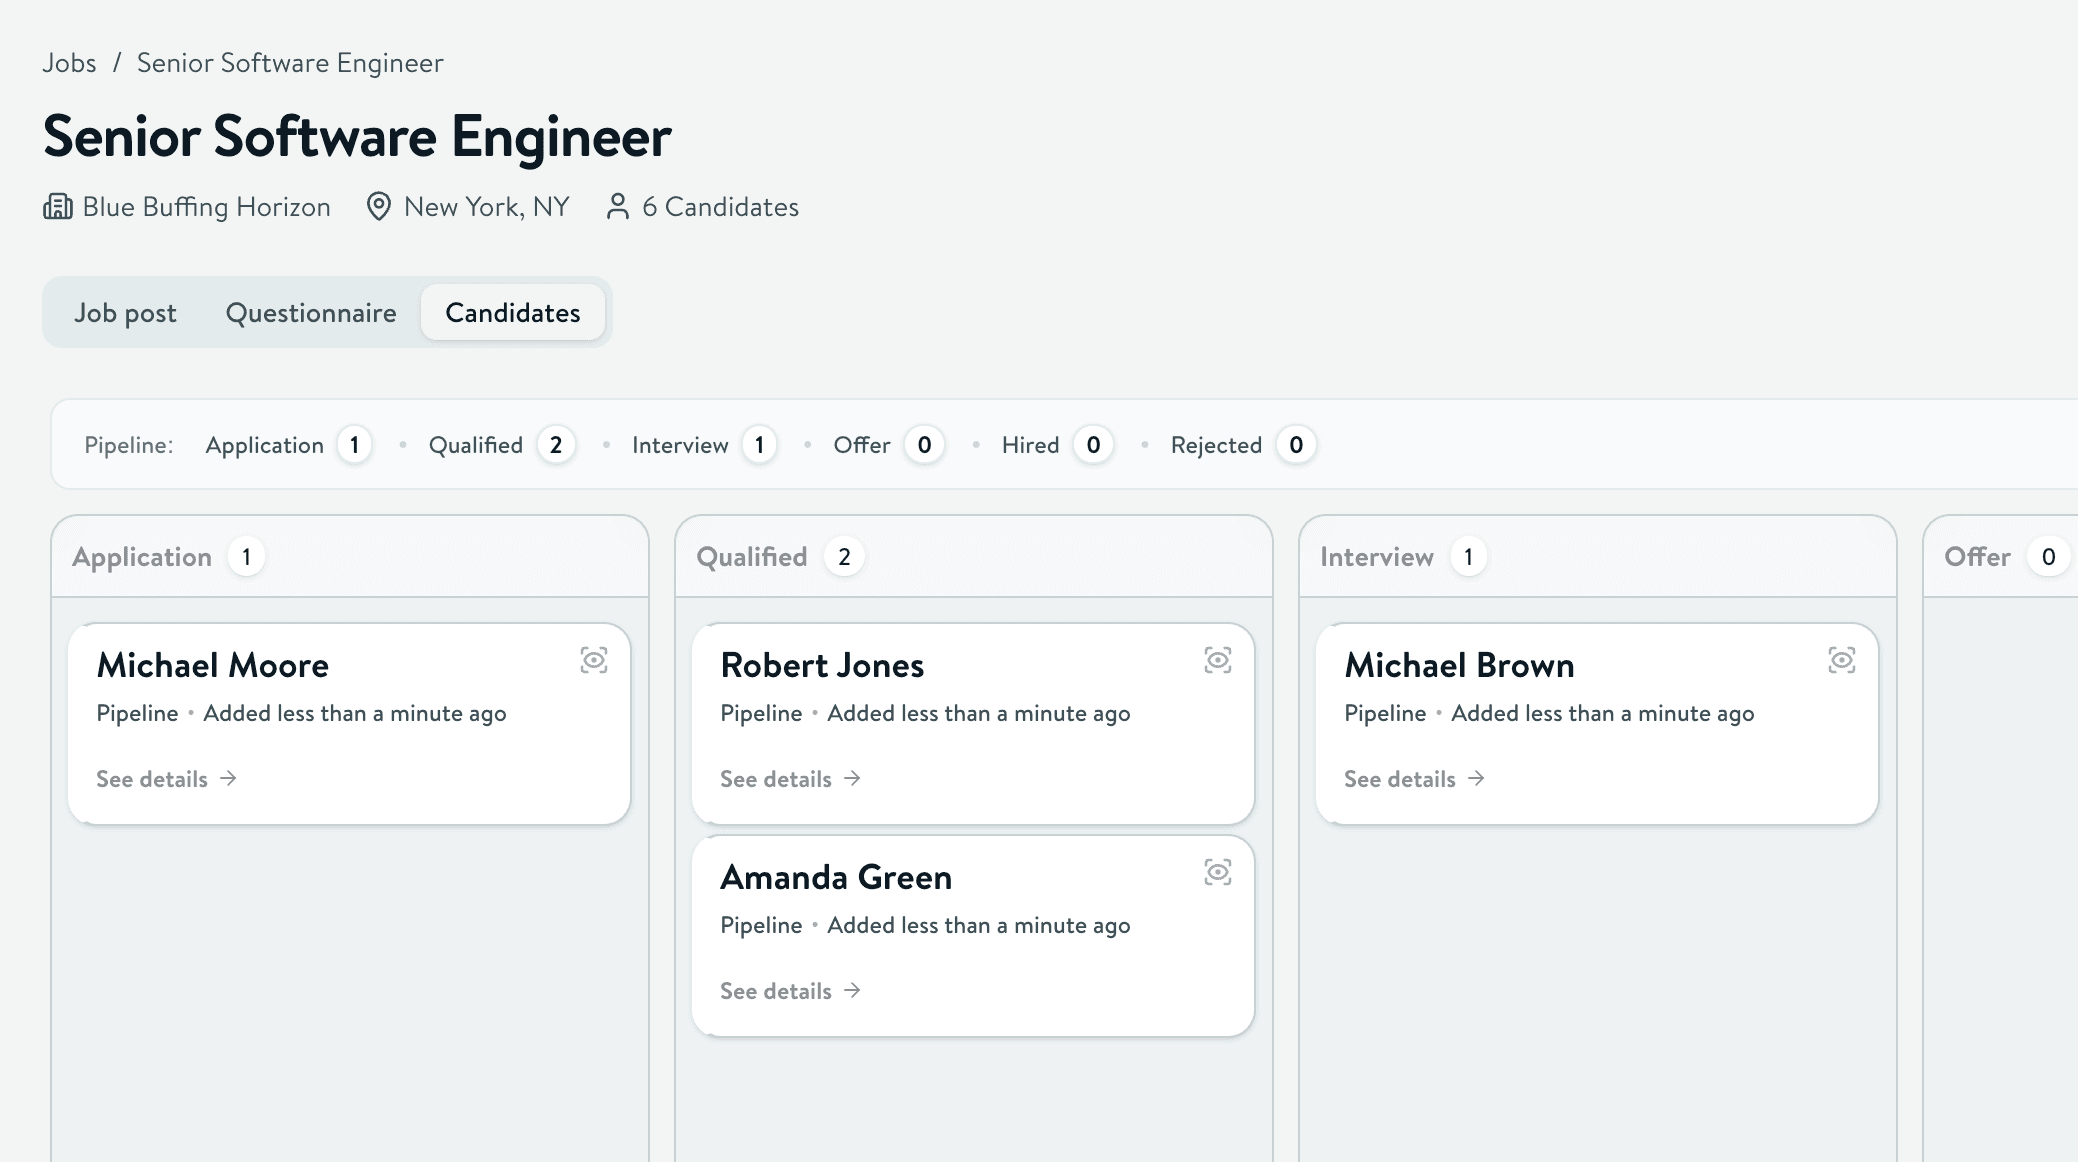
Task: Open quick preview of Michael Brown's card
Action: coord(1841,660)
